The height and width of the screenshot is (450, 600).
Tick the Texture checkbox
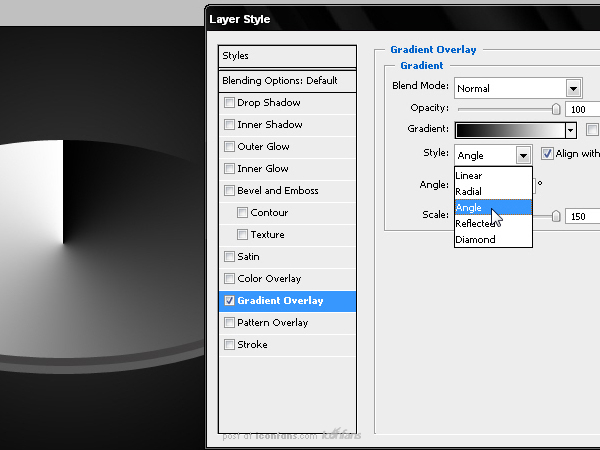pos(242,234)
